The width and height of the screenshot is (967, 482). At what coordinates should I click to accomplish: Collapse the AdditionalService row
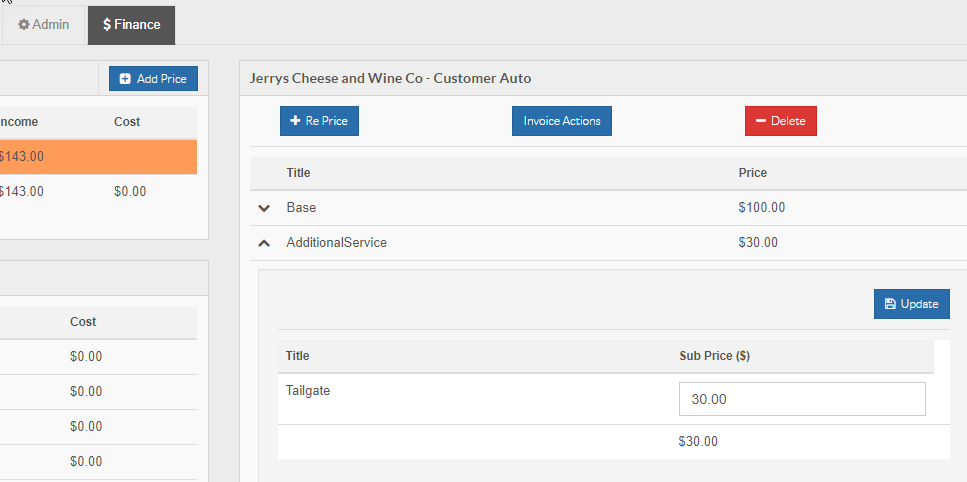pos(265,243)
